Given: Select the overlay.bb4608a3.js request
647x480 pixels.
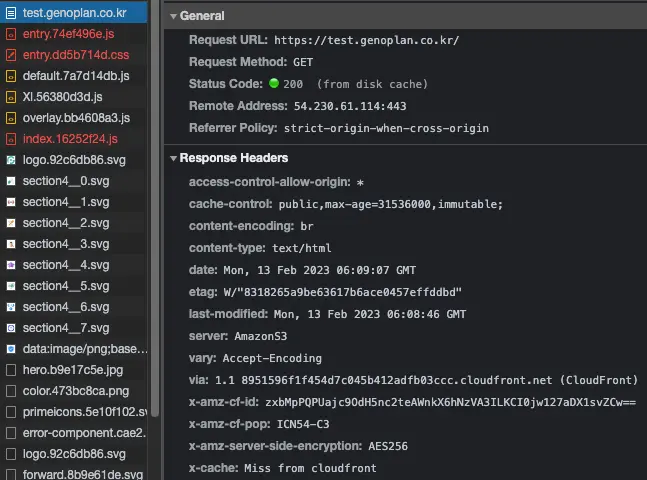Looking at the screenshot, I should coord(76,118).
